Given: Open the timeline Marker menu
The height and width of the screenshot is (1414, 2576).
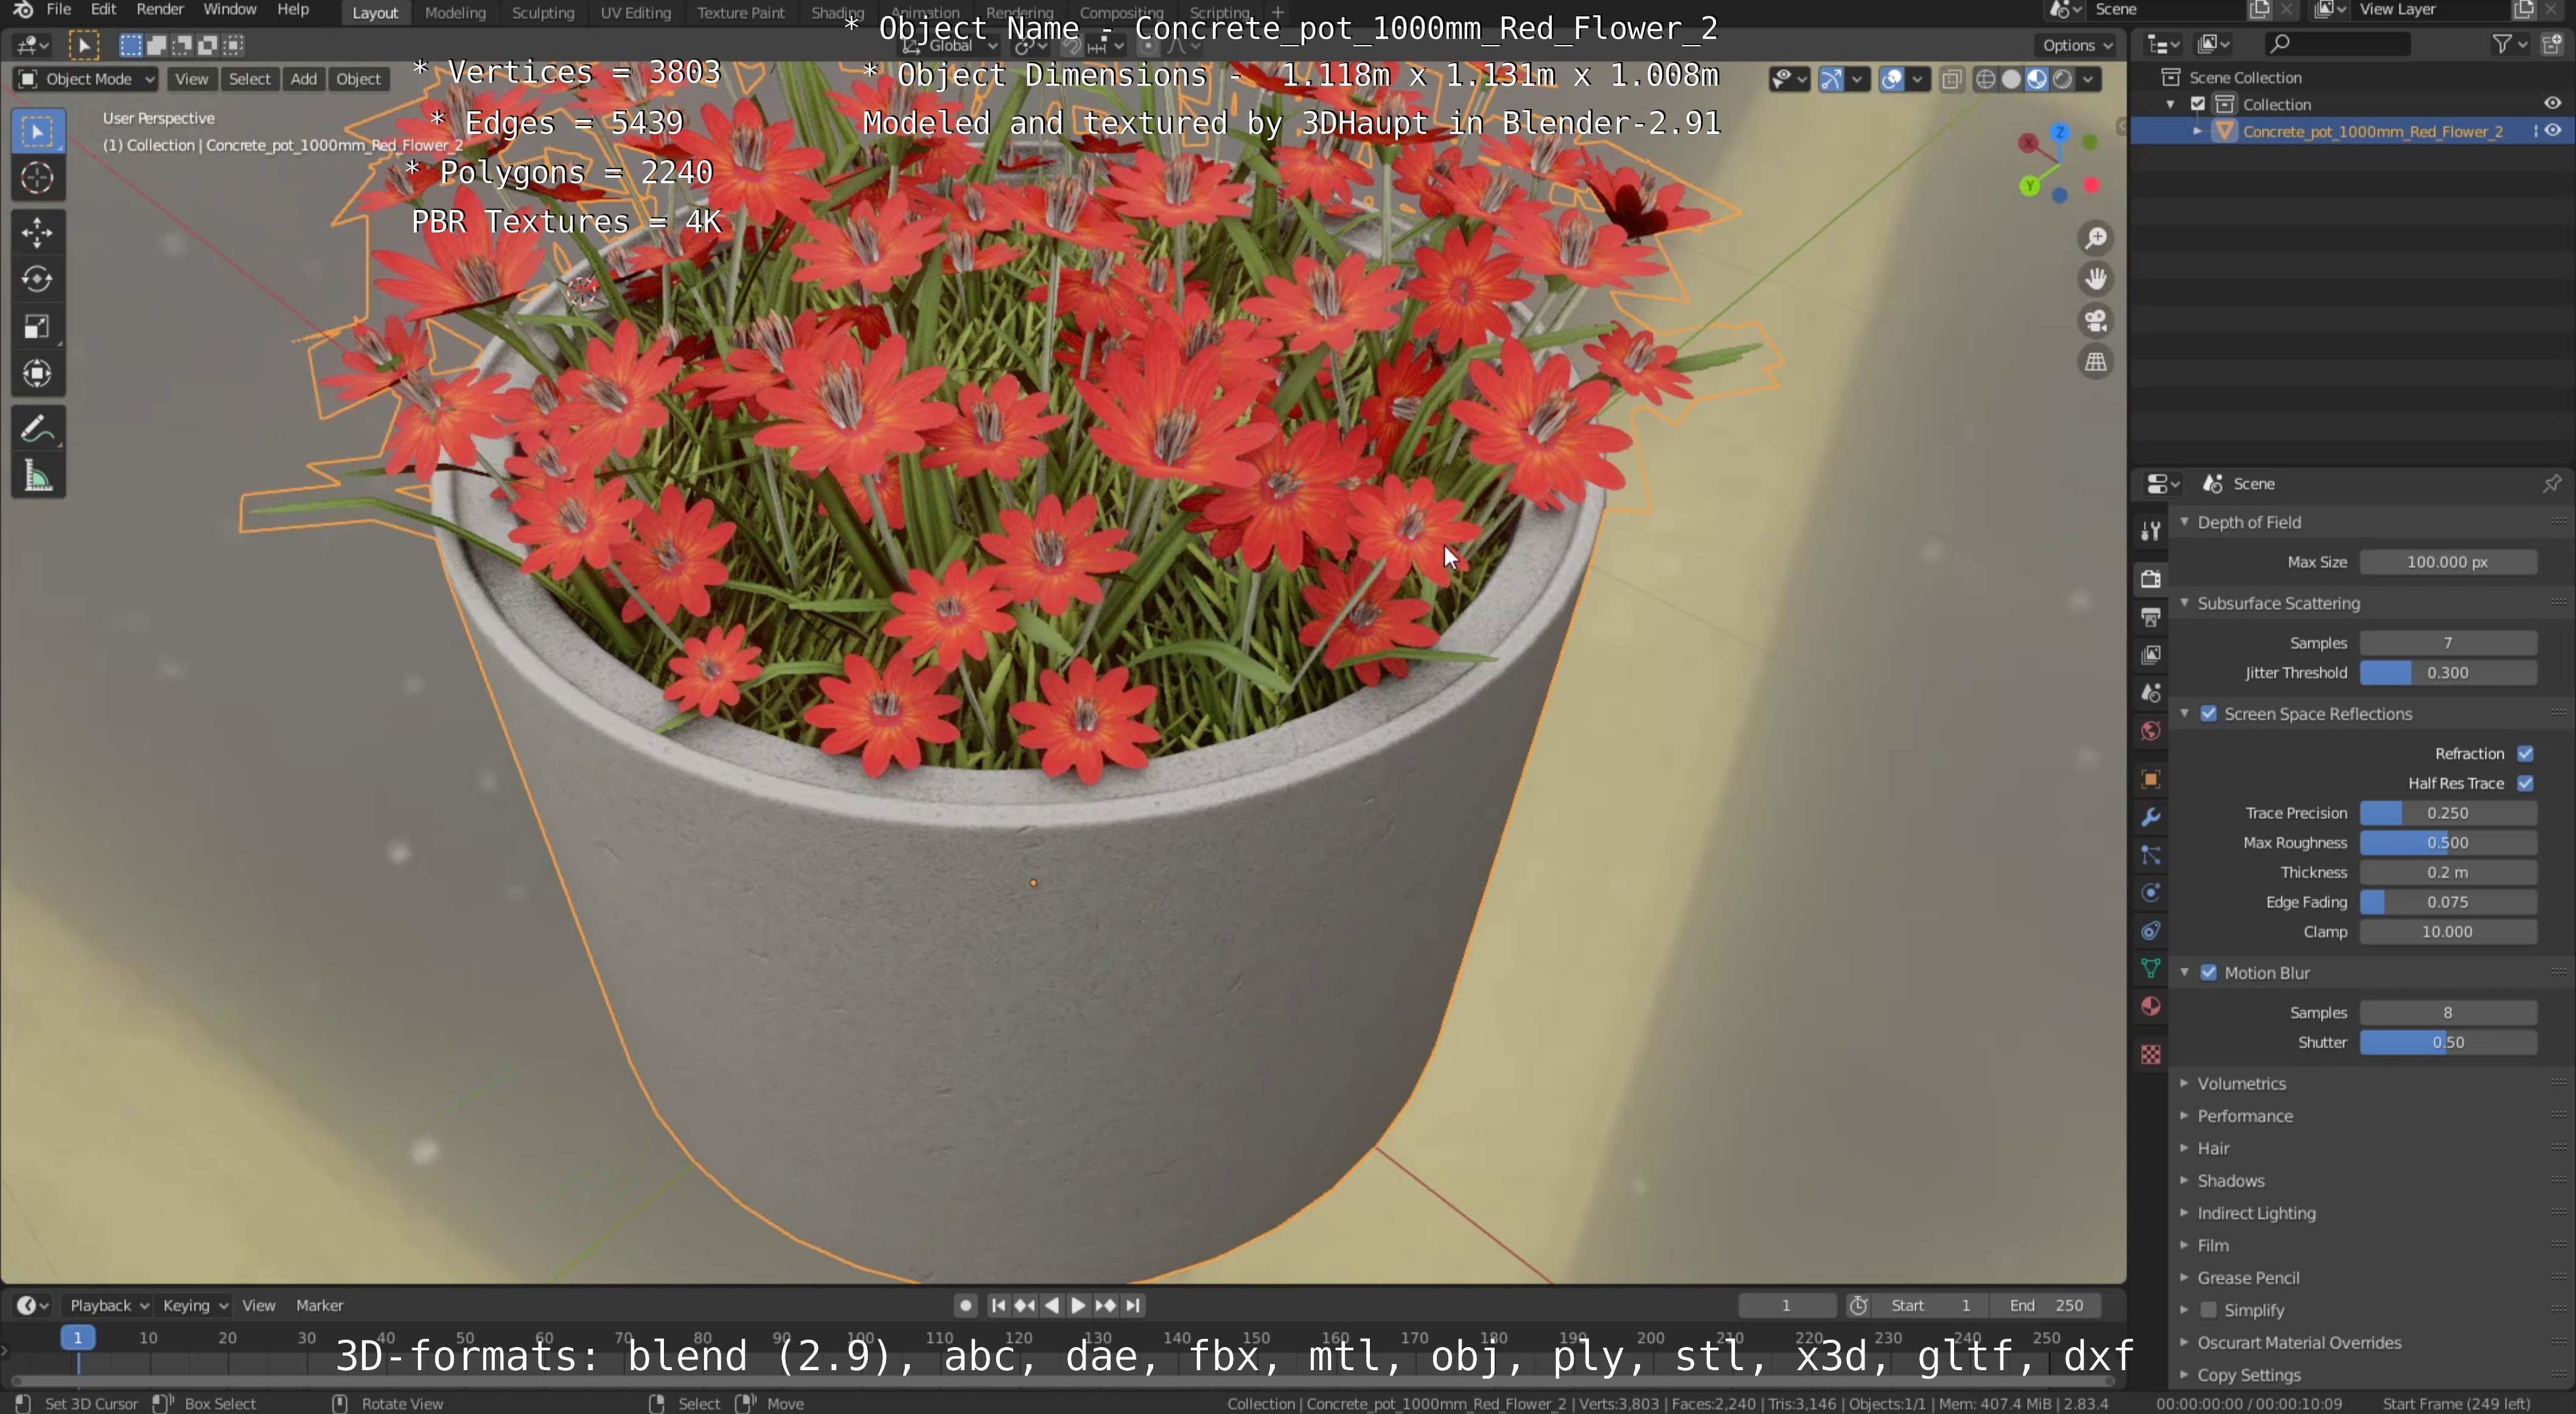Looking at the screenshot, I should pyautogui.click(x=319, y=1305).
